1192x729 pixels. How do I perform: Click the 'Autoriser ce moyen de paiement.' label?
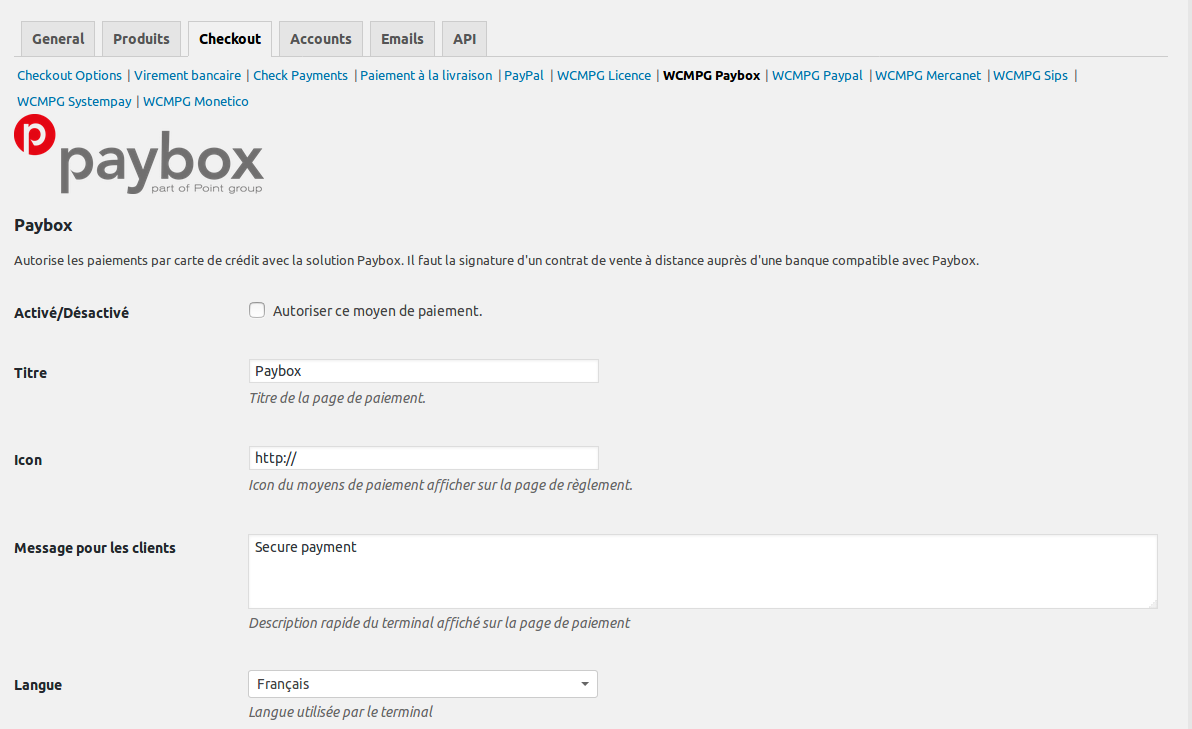coord(377,311)
